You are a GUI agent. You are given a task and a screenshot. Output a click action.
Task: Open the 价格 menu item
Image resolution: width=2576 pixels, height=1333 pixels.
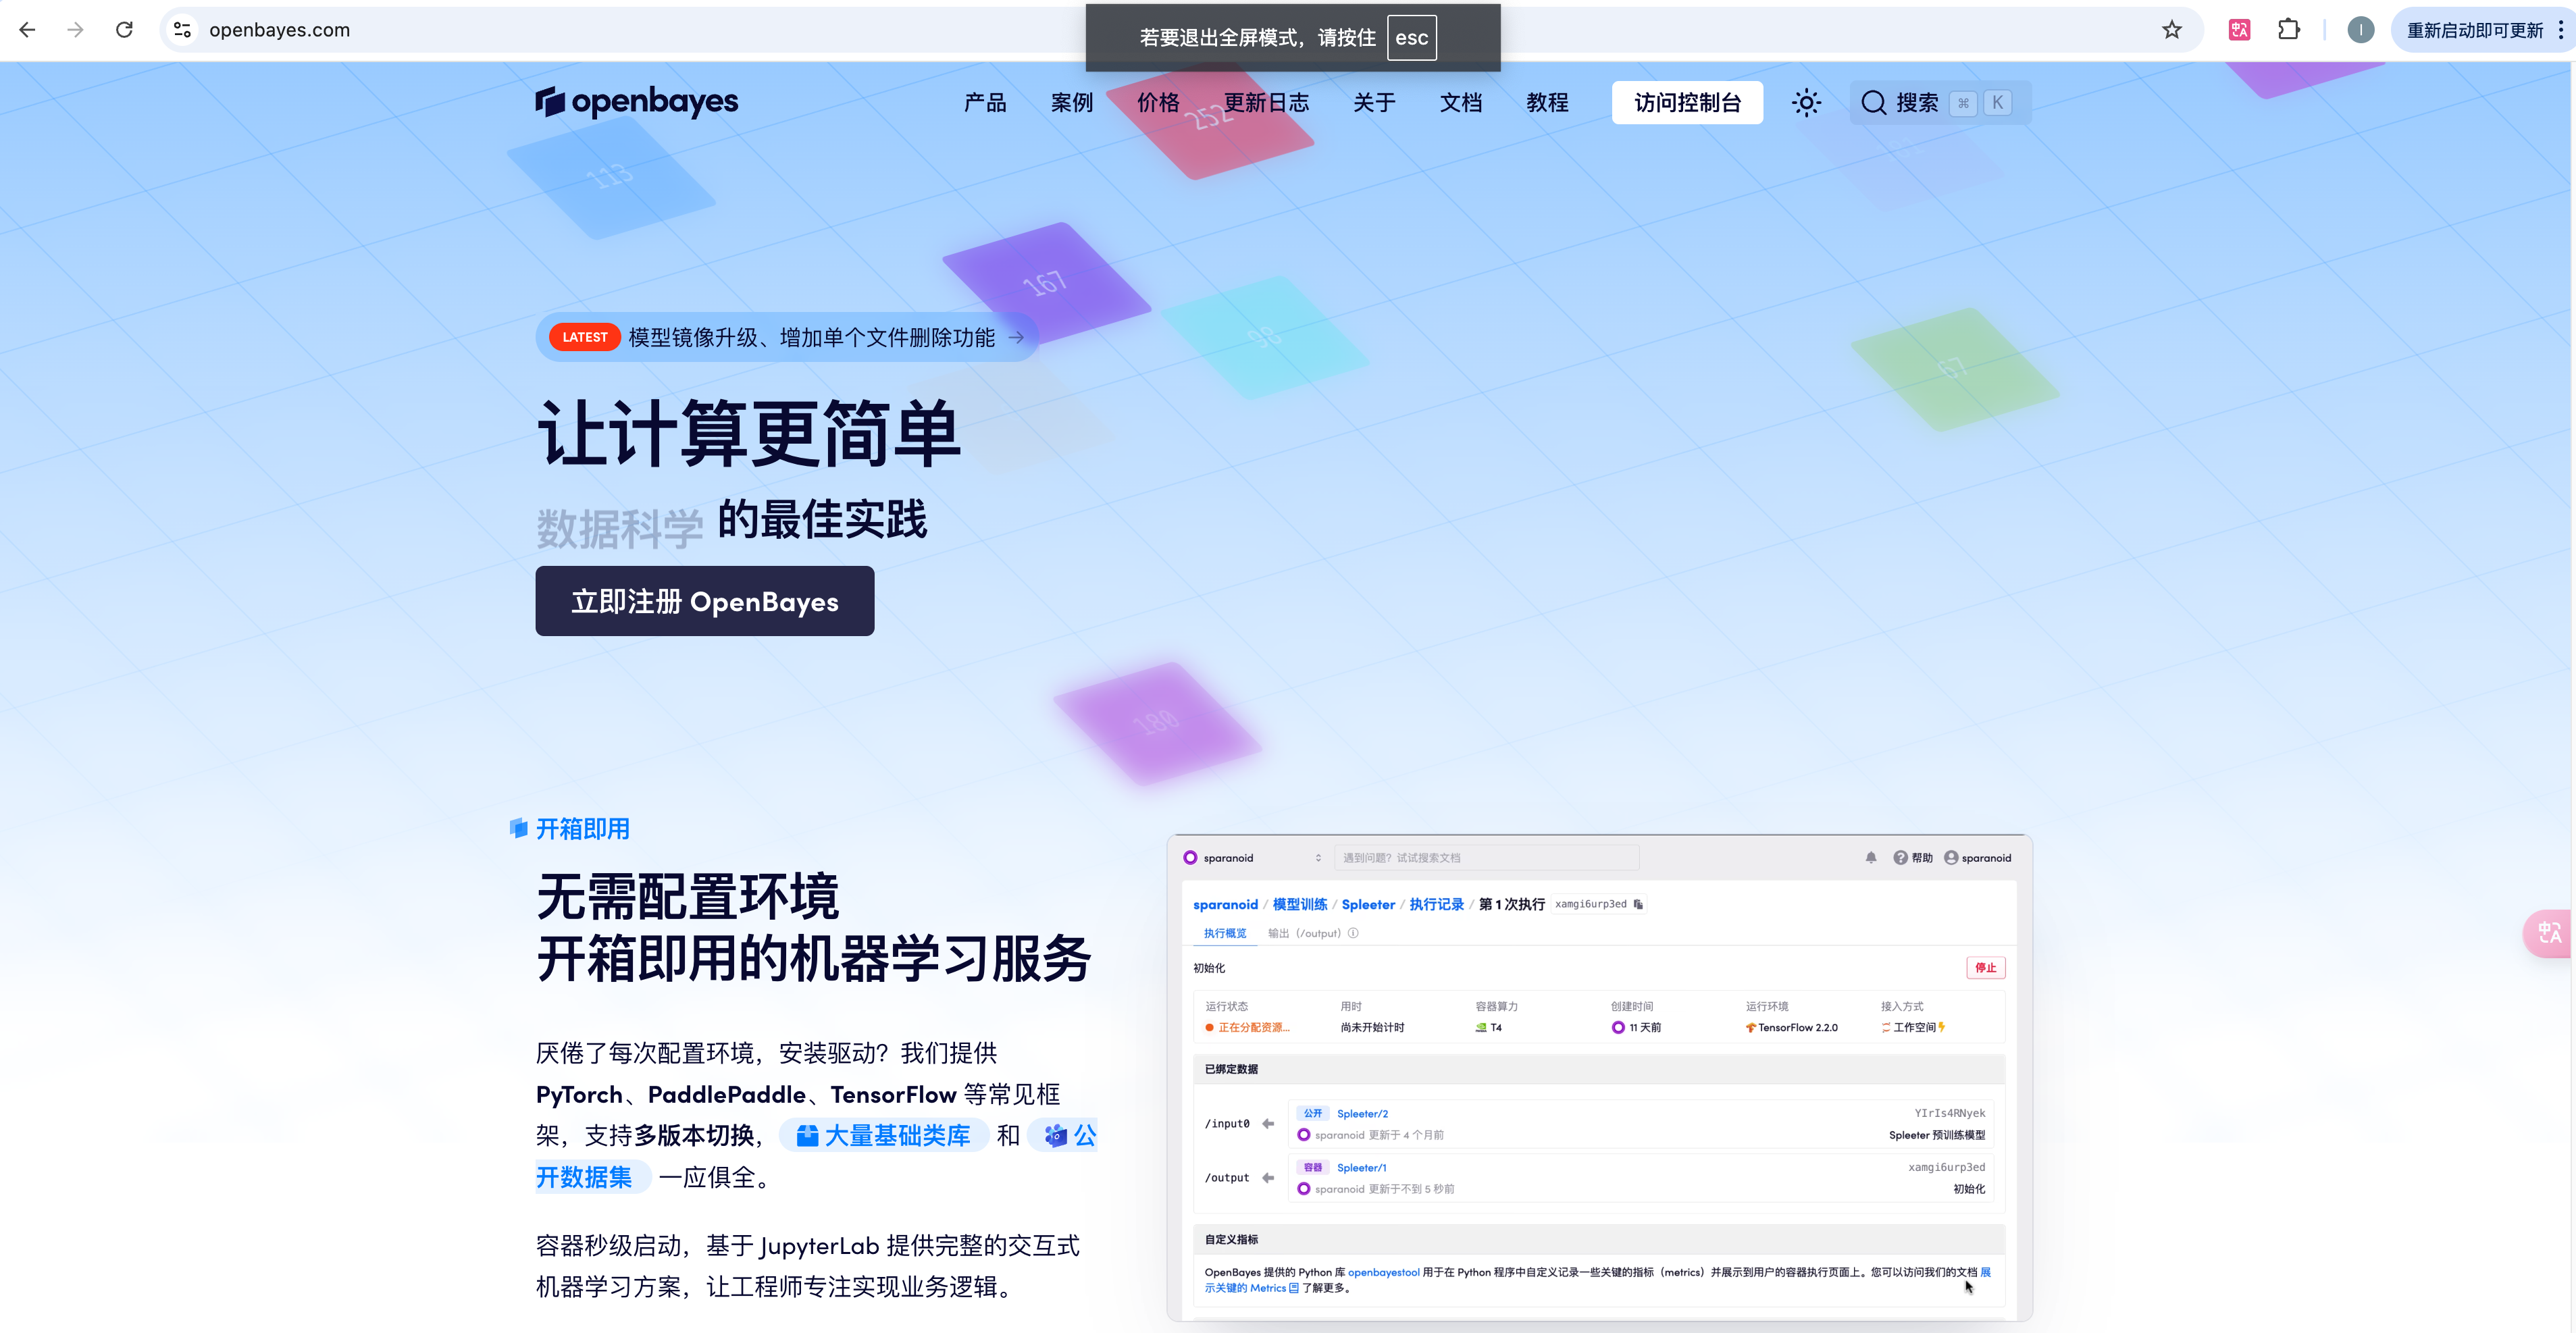pyautogui.click(x=1158, y=103)
